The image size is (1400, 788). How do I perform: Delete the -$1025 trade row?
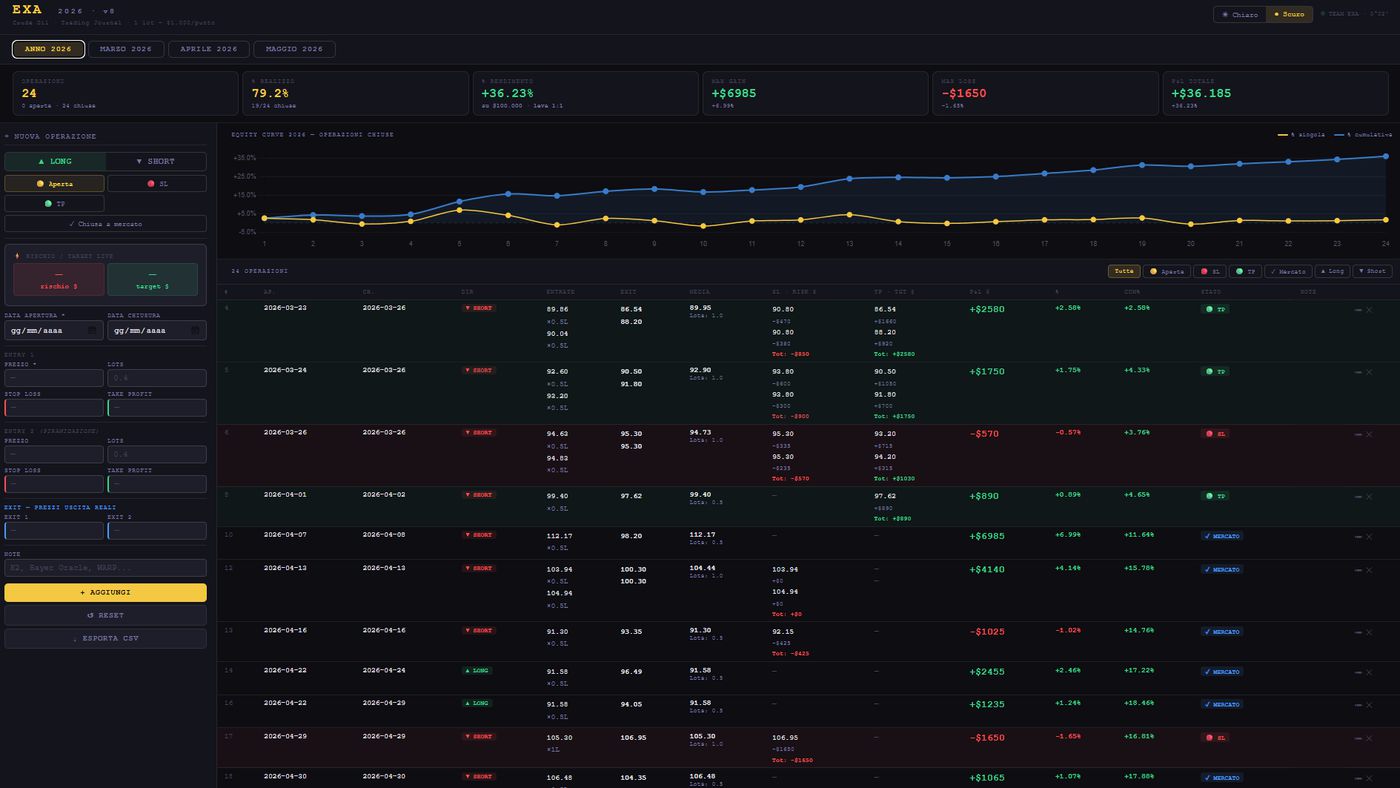(1369, 632)
